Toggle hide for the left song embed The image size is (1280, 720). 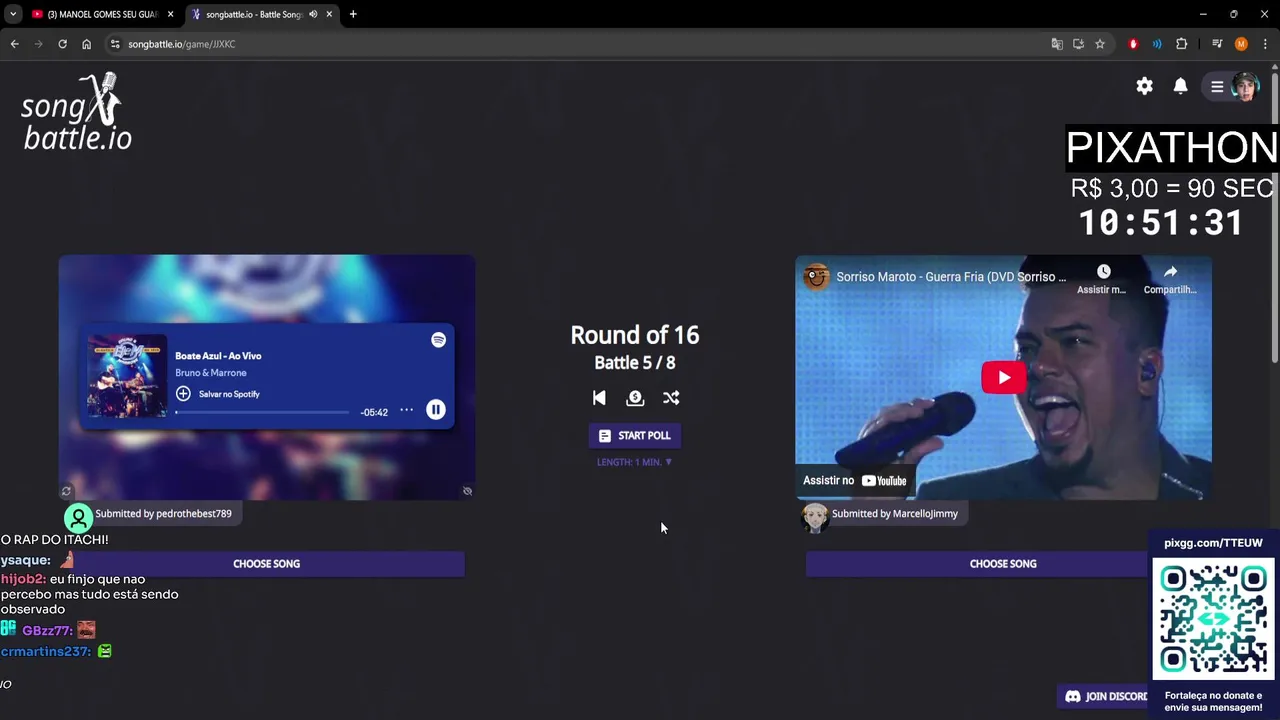(467, 491)
